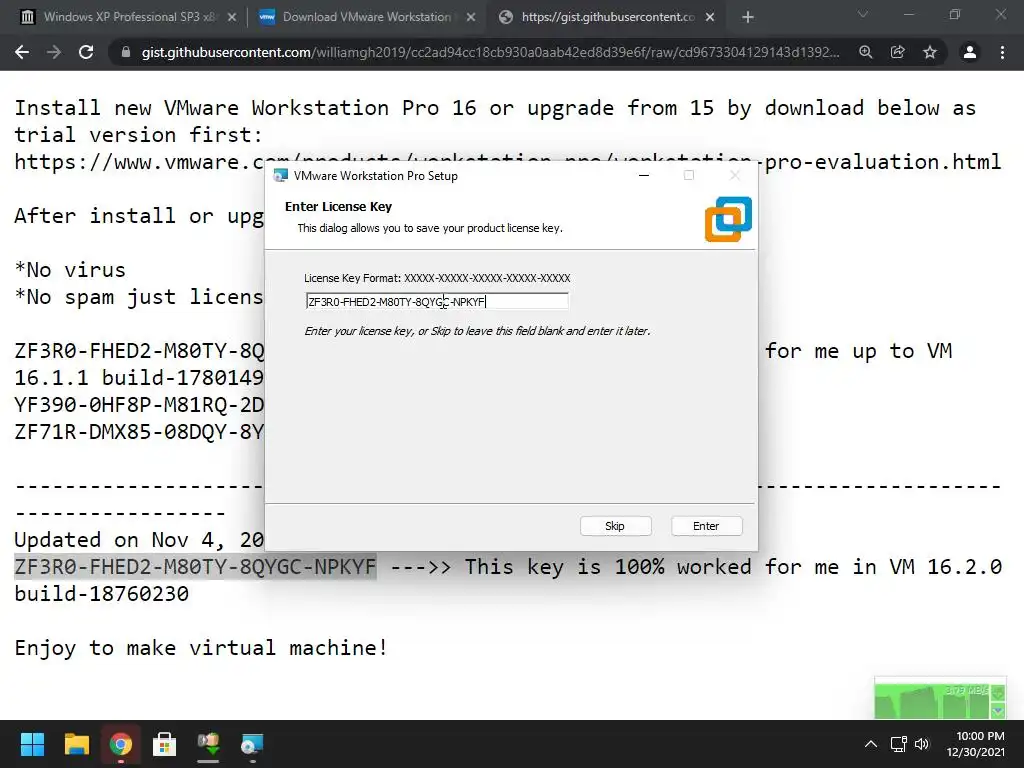Close the gist.githubusercontent tab
This screenshot has width=1024, height=768.
[710, 18]
